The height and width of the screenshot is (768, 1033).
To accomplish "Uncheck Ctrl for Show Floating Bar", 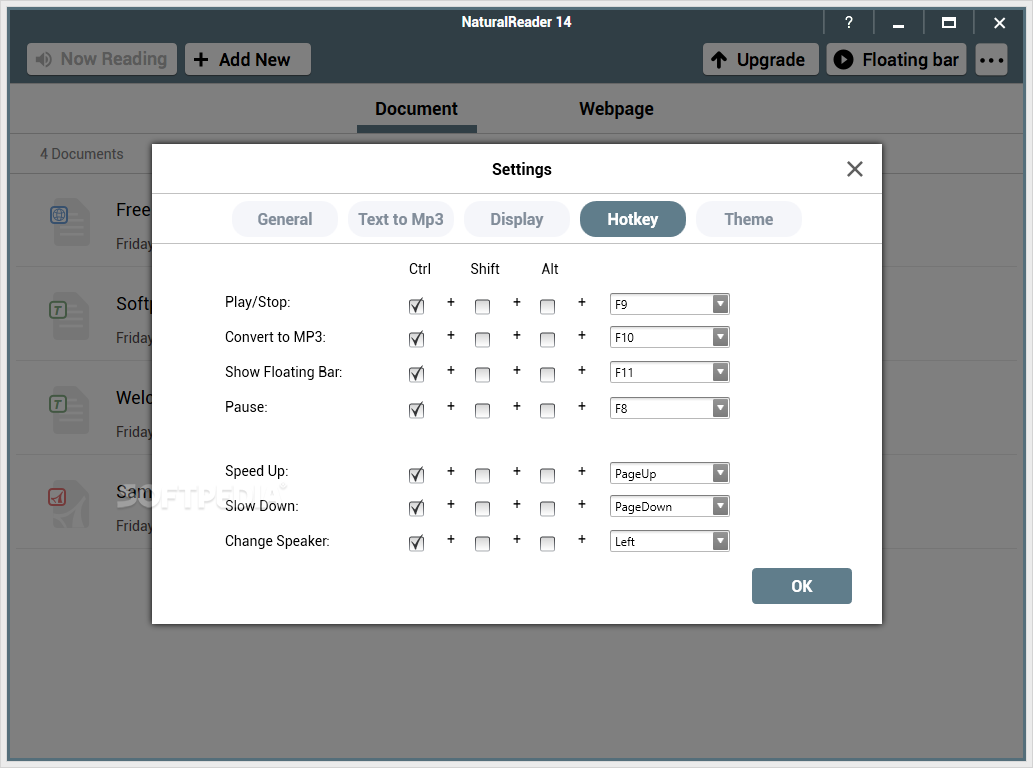I will coord(416,374).
